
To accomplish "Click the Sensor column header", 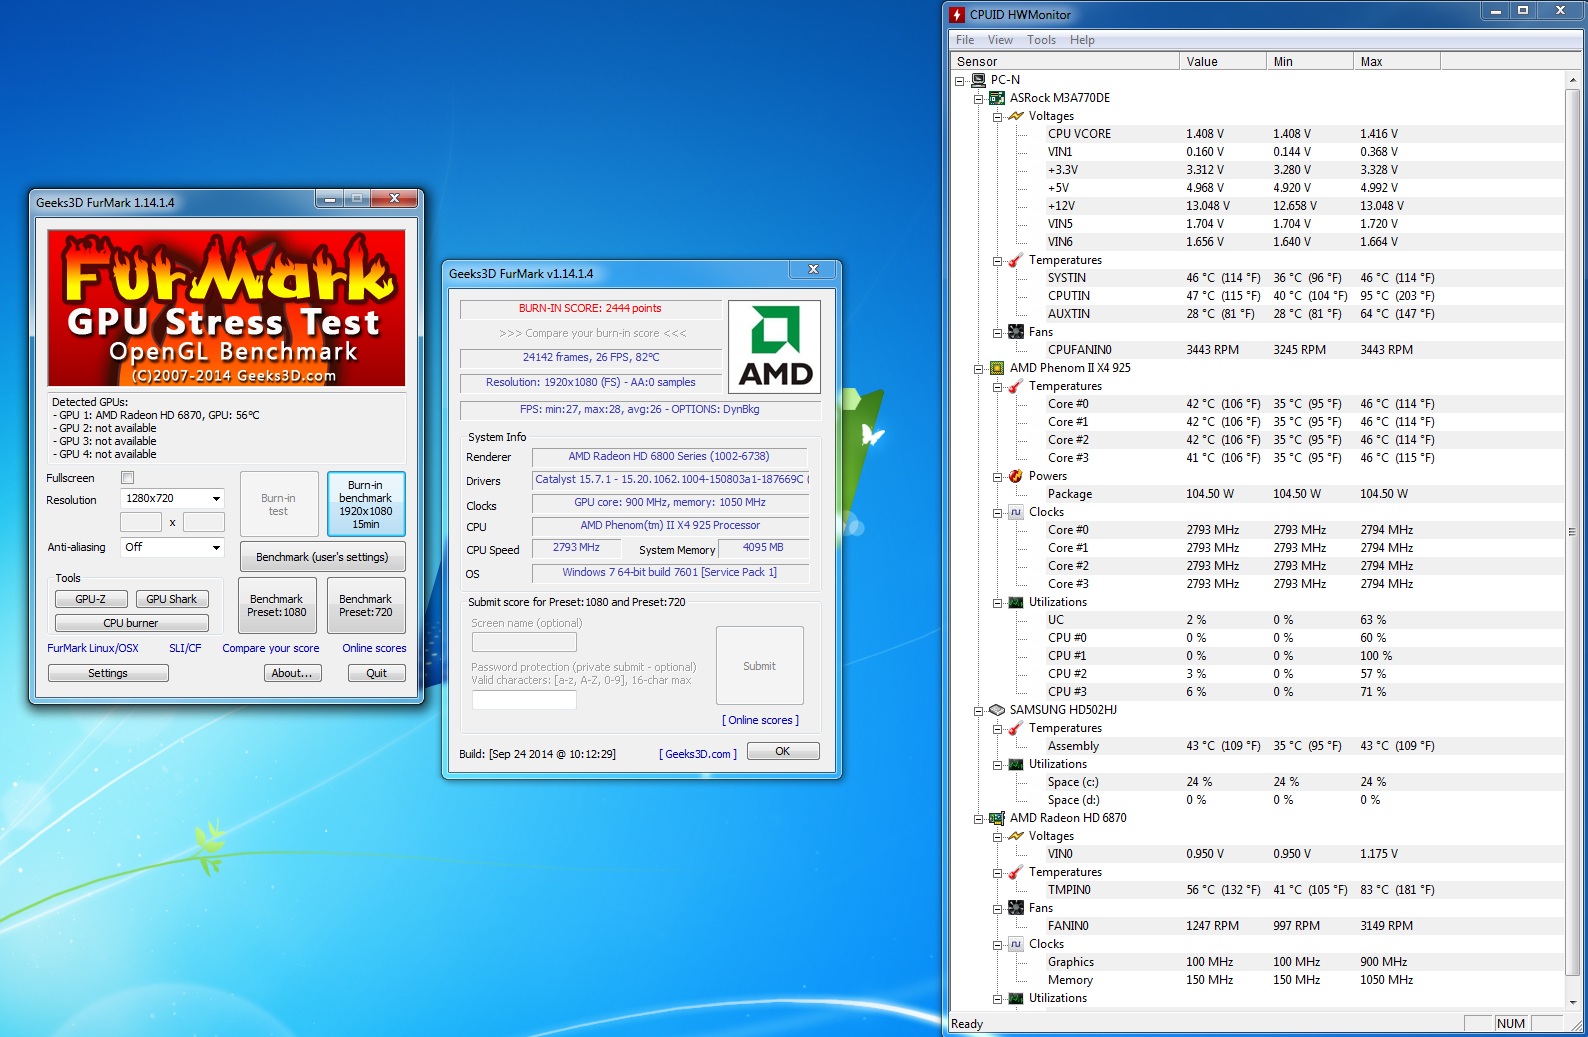I will click(1064, 62).
